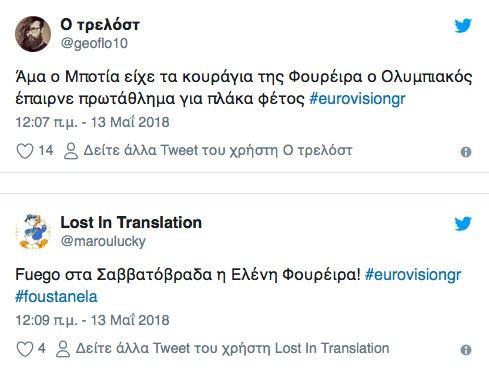
Task: Open the #foustanela hashtag
Action: click(x=56, y=297)
